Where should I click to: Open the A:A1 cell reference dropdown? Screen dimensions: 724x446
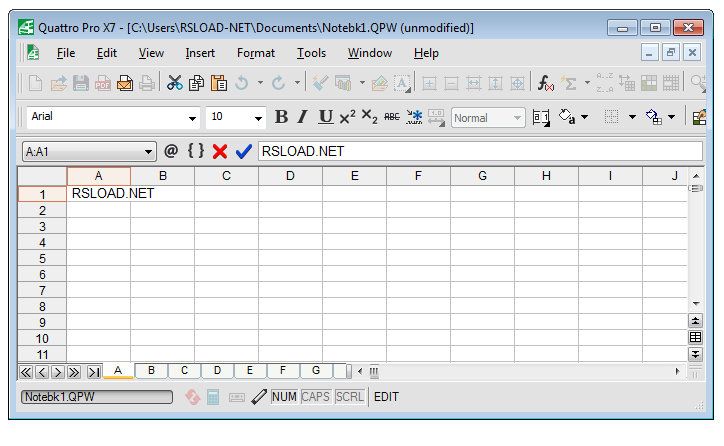click(x=148, y=152)
